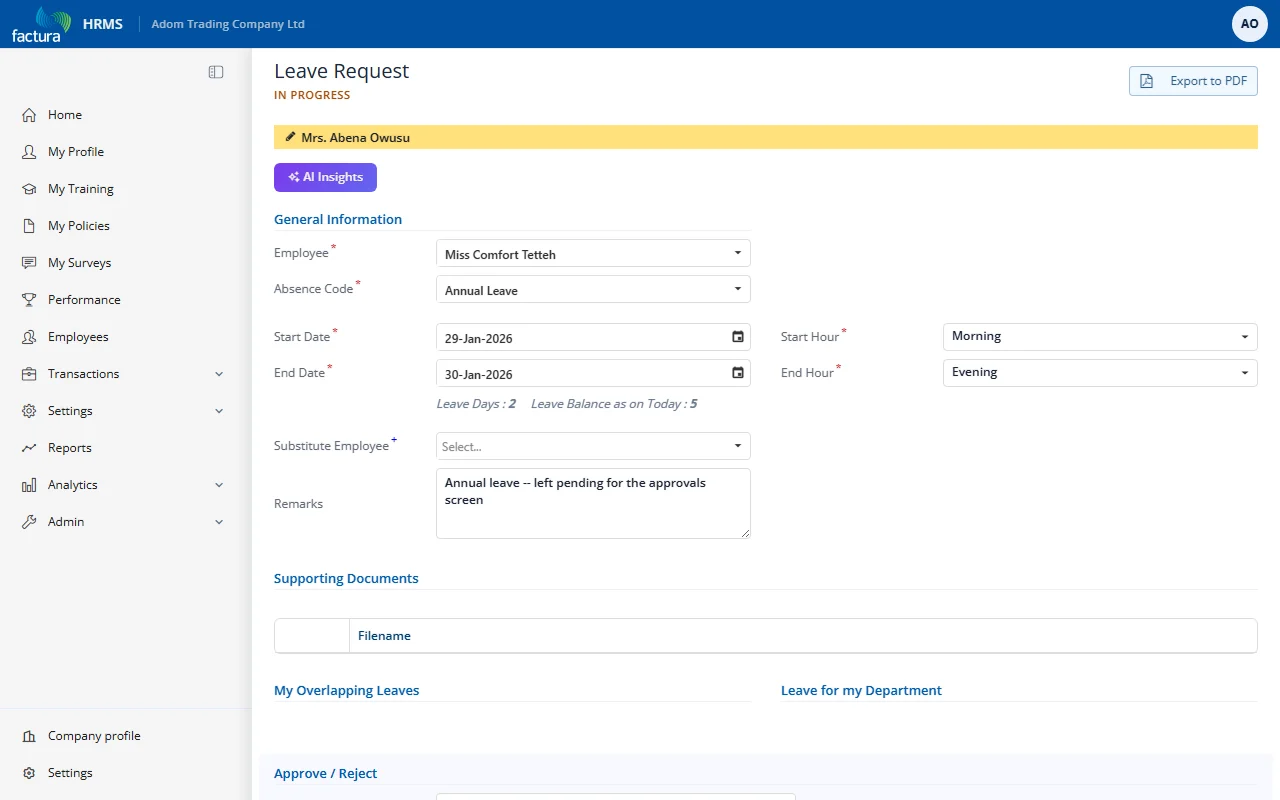
Task: Open the End Hour dropdown
Action: 1100,373
